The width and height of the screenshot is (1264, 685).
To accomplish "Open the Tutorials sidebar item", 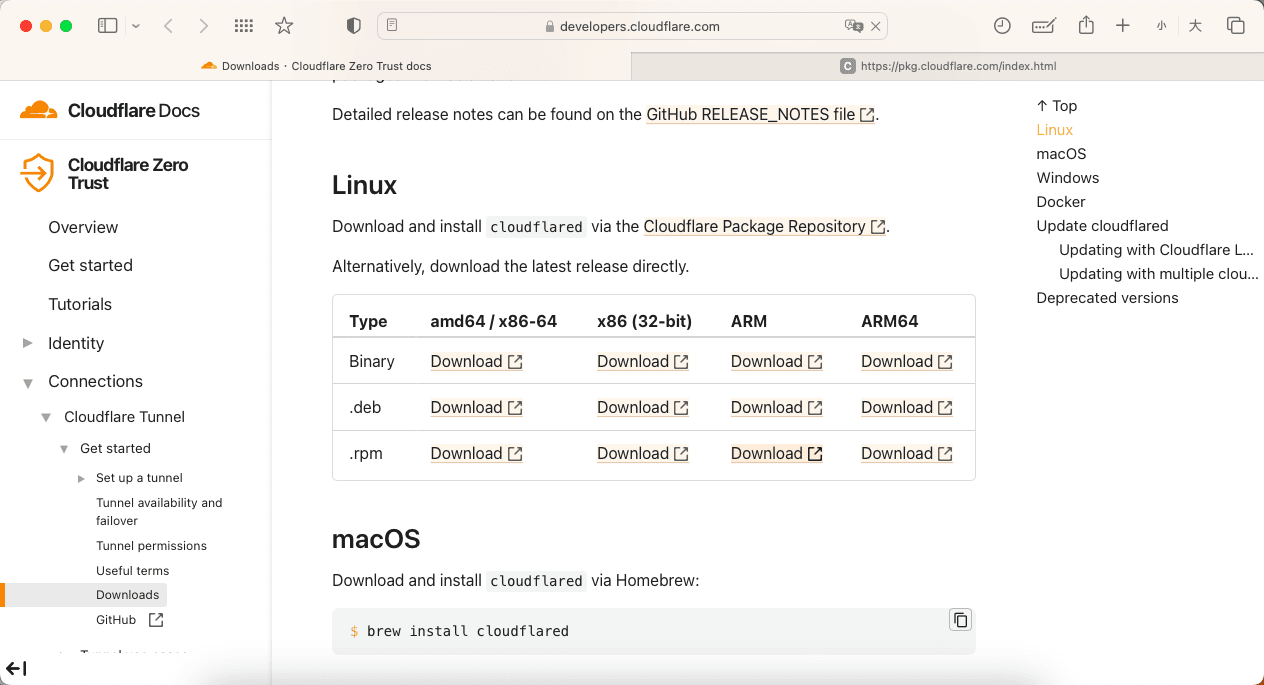I will [x=80, y=304].
